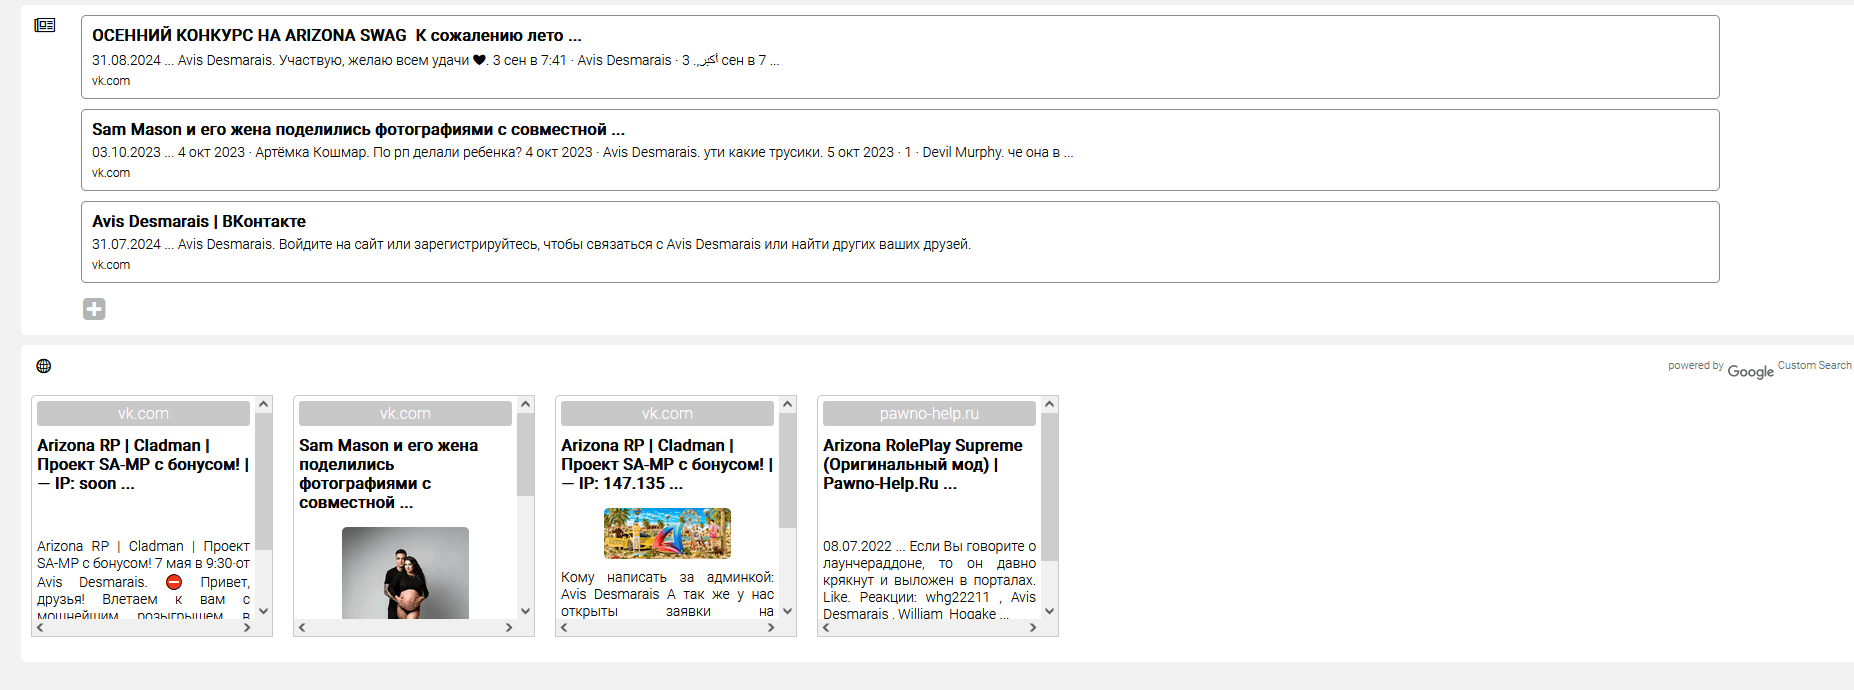Open the 'Avis Desmarais | ВКонтакте' result
The height and width of the screenshot is (690, 1854).
point(199,221)
